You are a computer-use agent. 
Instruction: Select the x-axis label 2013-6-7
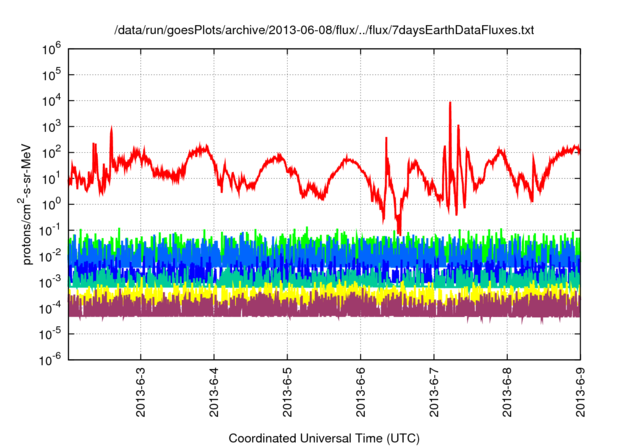434,392
